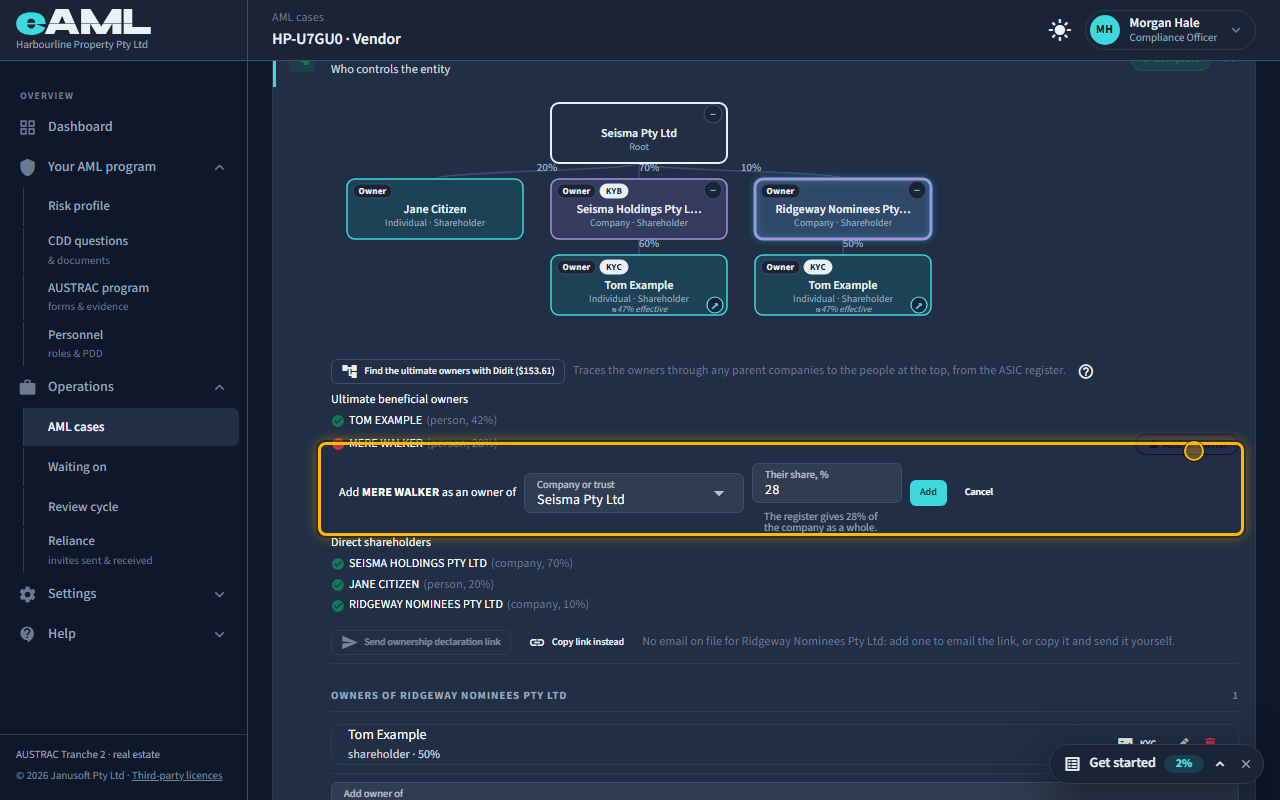Select AML cases in sidebar
1280x800 pixels.
click(x=131, y=427)
